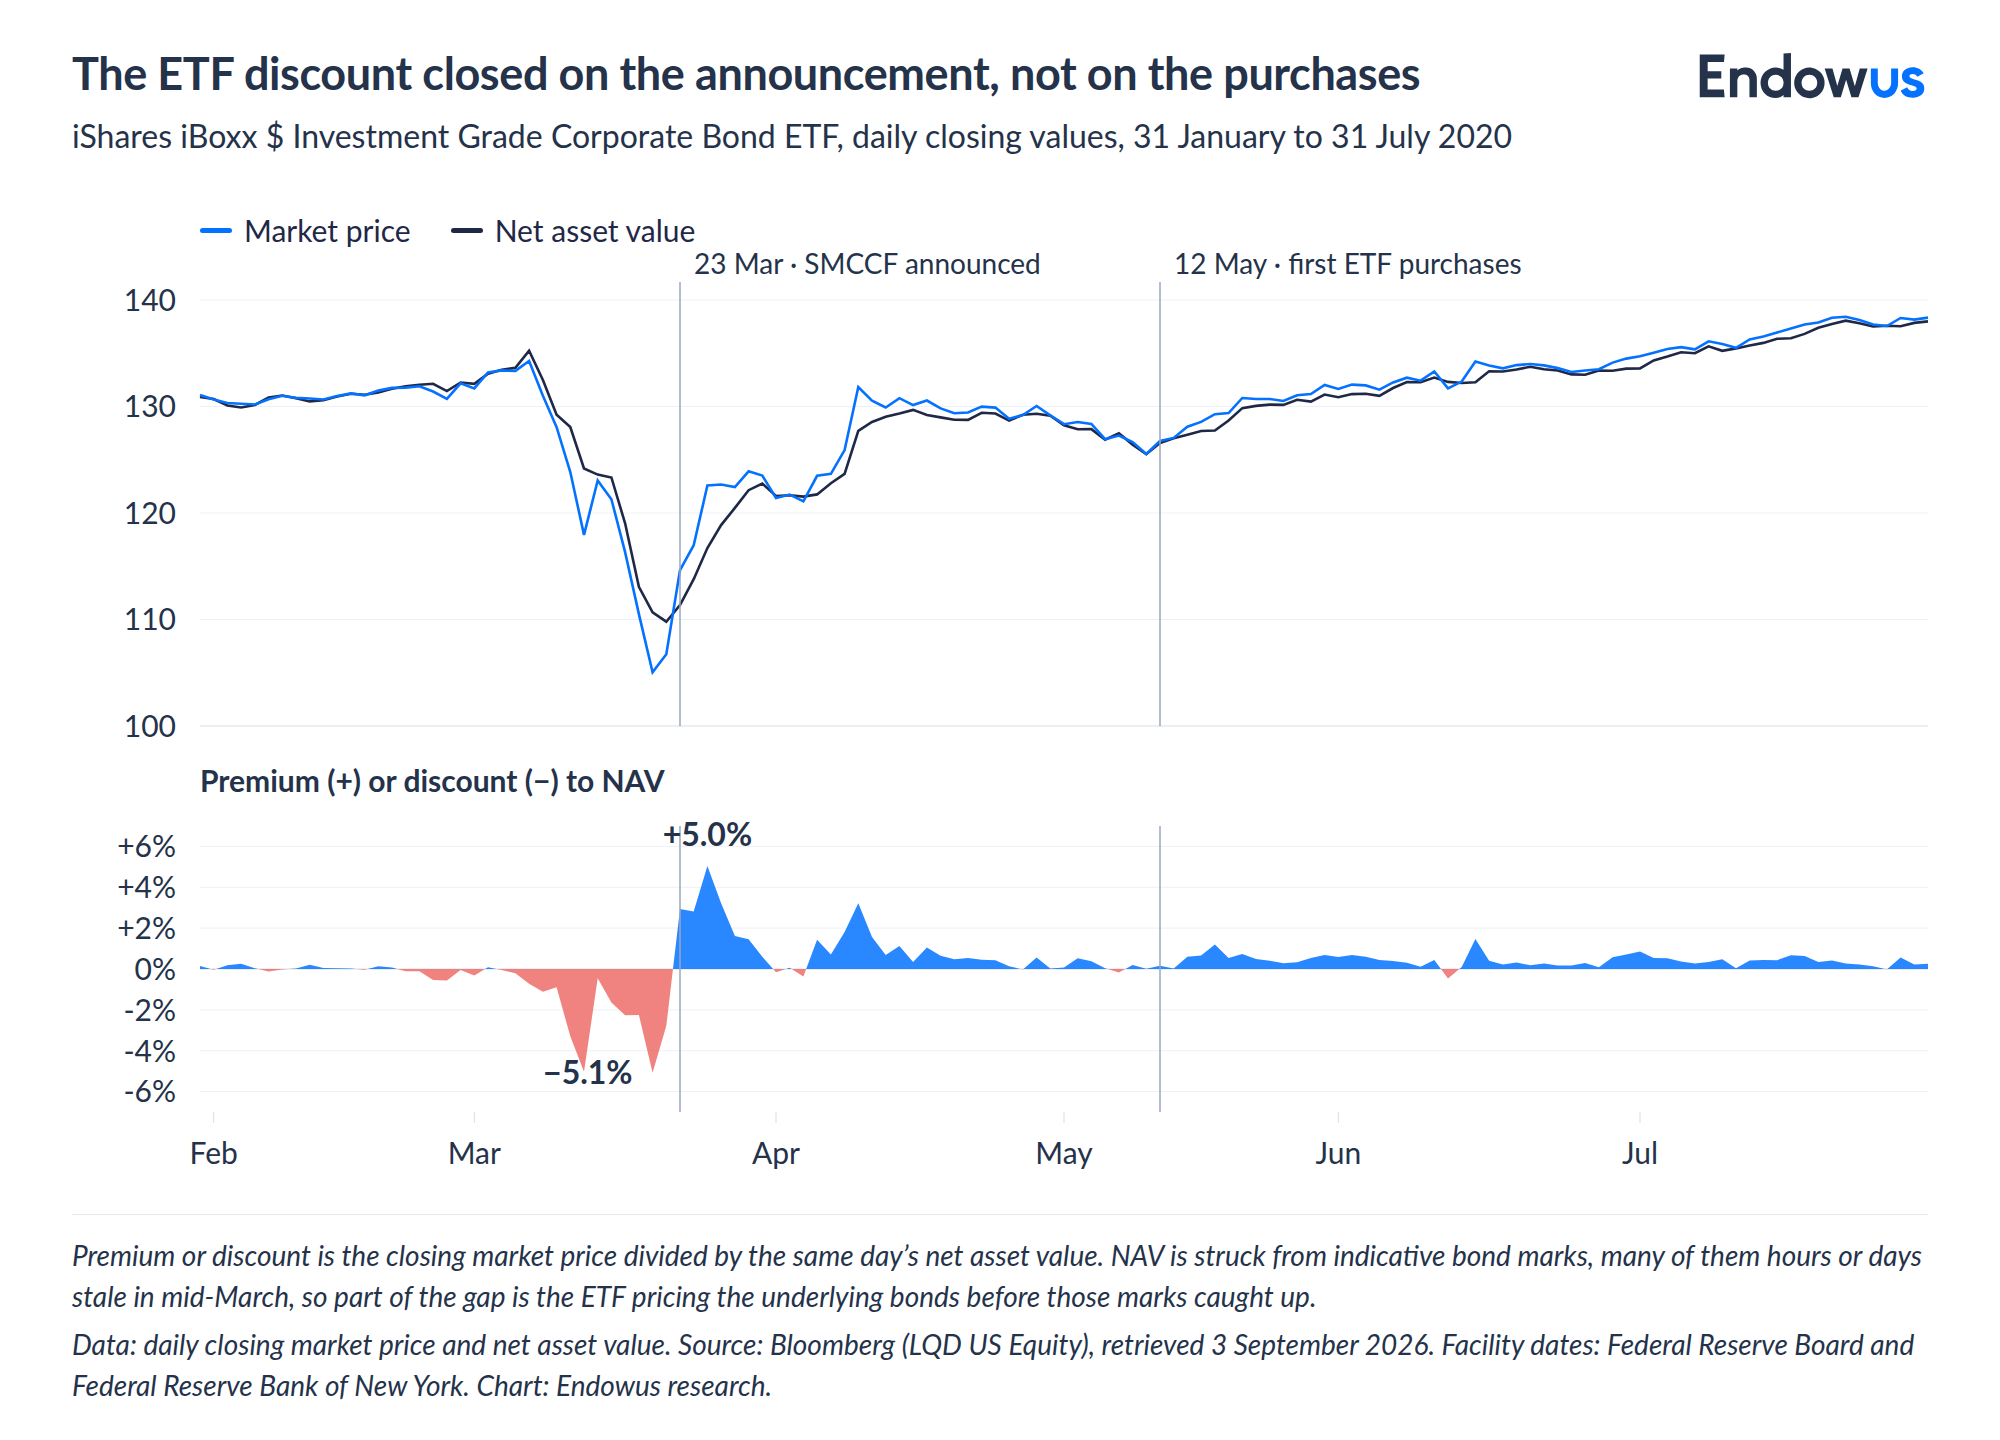The width and height of the screenshot is (2000, 1440).
Task: Click the +6% premium axis label
Action: point(147,846)
